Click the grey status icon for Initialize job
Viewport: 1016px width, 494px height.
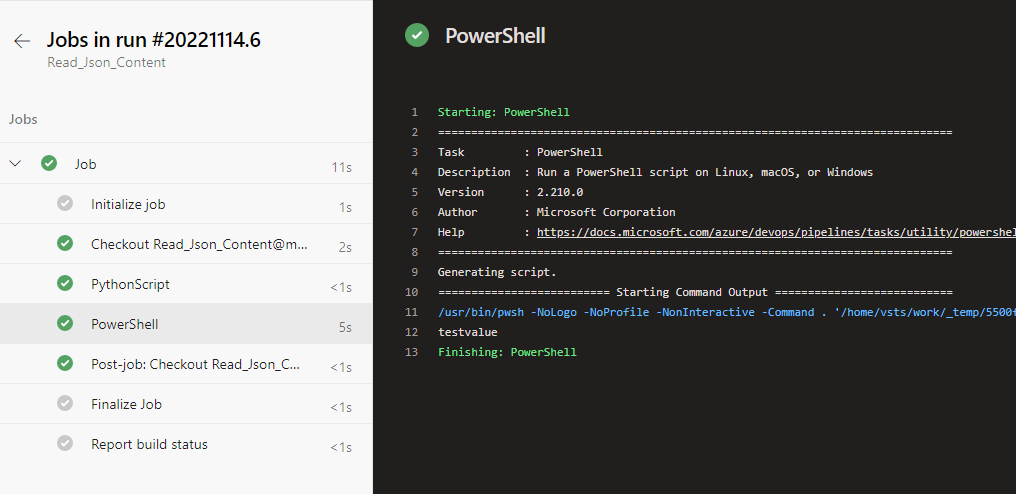[x=65, y=204]
